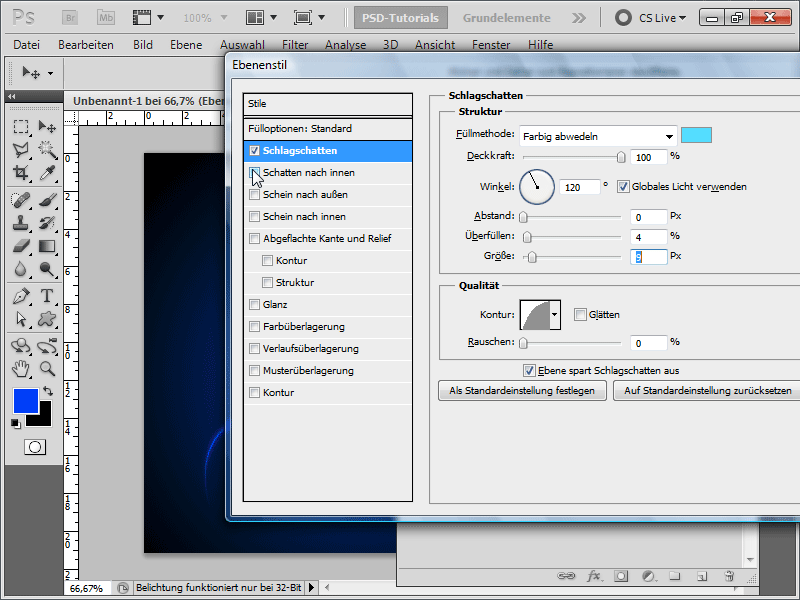Swap foreground and background colors
Screen dimensions: 800x600
48,391
